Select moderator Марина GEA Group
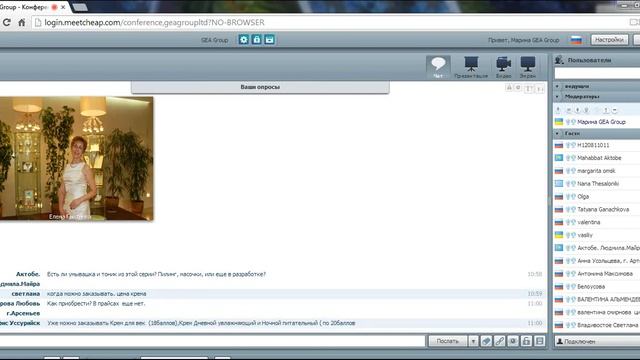Screen dimensions: 640x360 [601, 122]
